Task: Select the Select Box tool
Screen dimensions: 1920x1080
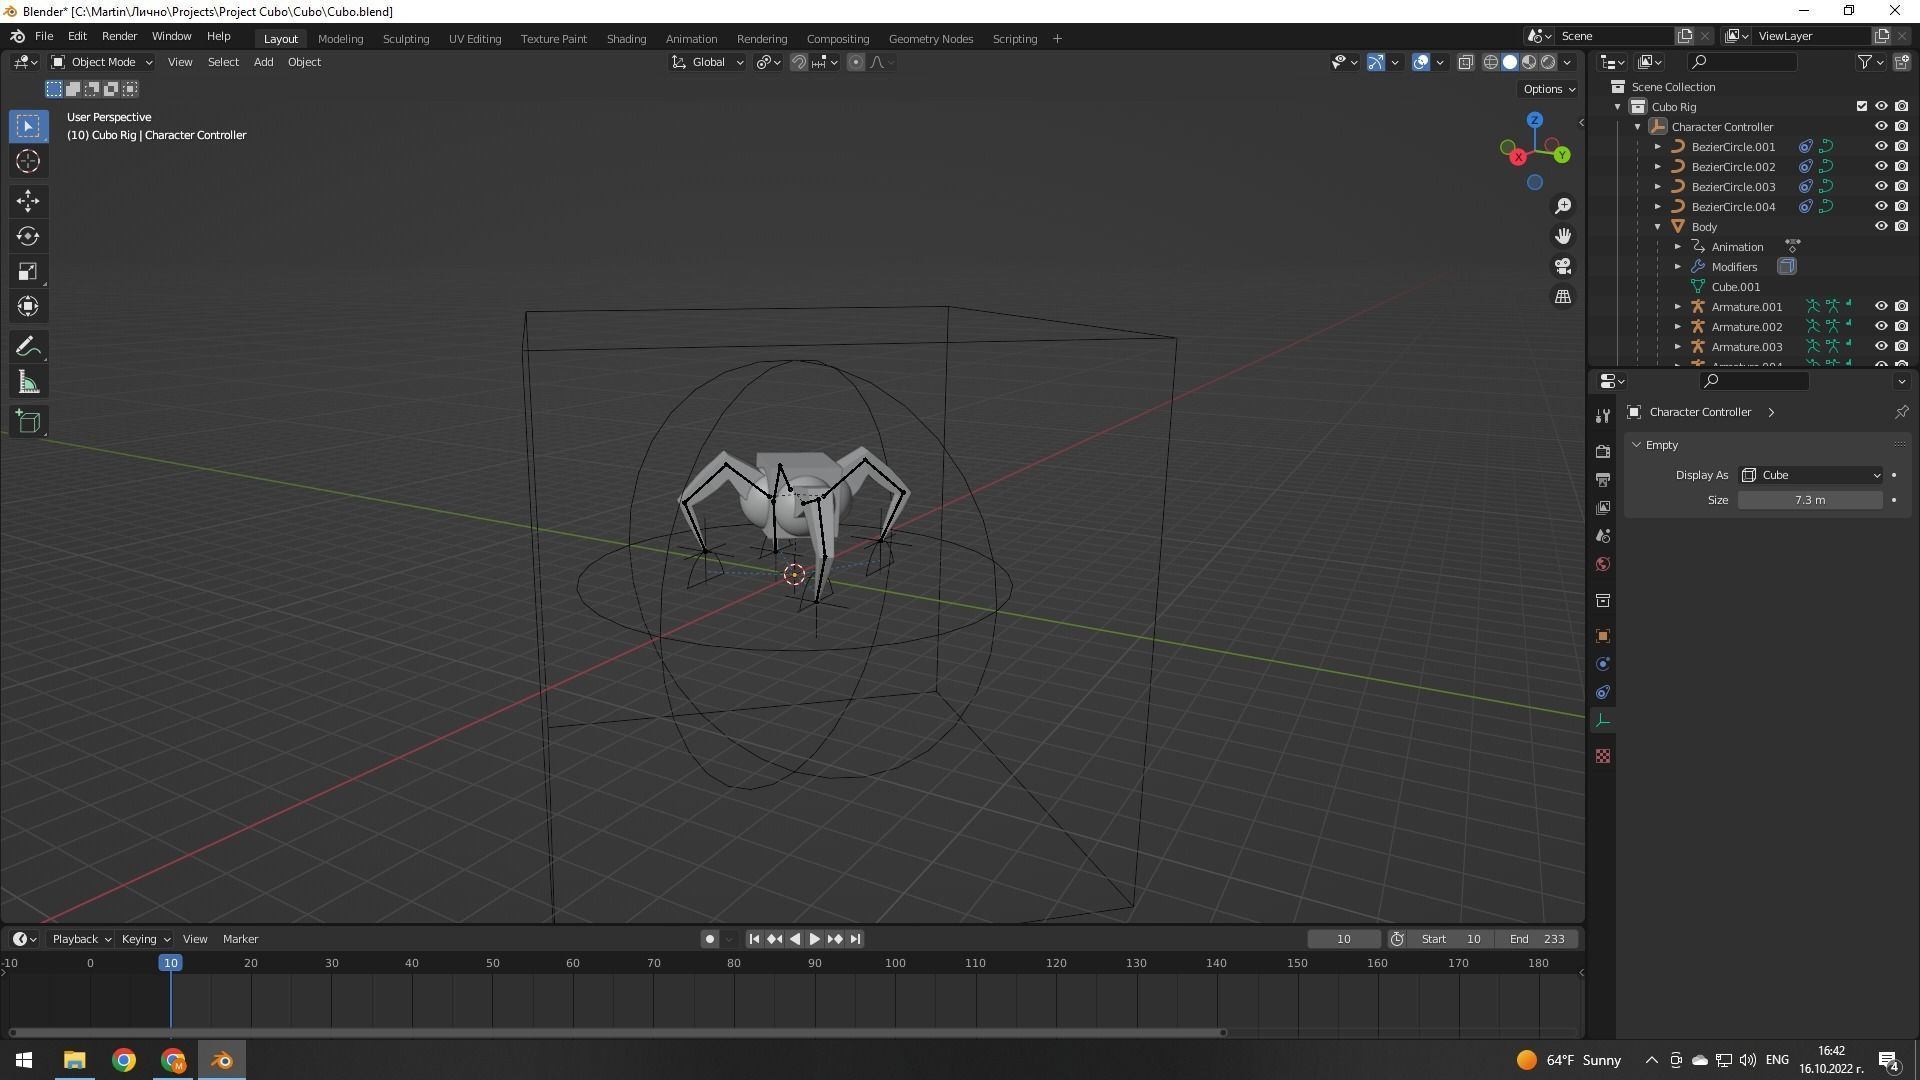Action: coord(28,126)
